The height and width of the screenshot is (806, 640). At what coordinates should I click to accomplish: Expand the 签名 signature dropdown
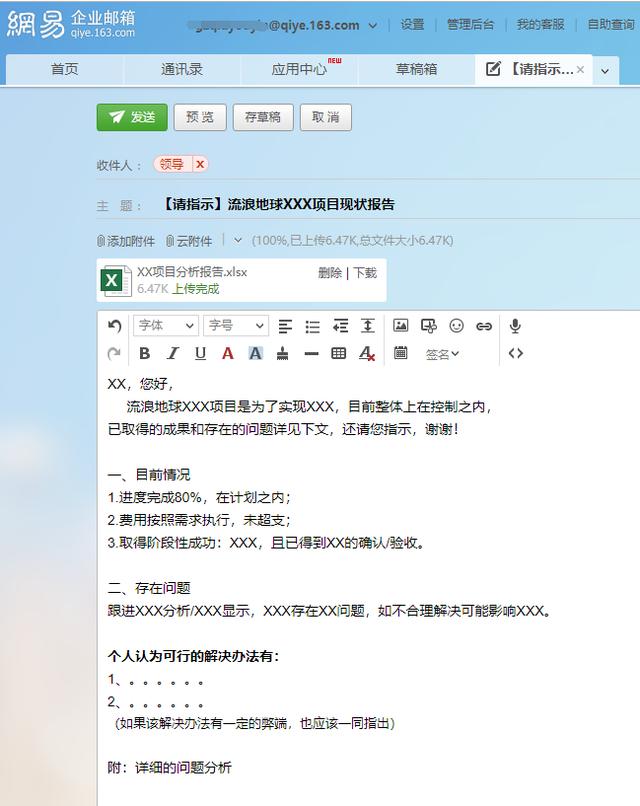[442, 354]
